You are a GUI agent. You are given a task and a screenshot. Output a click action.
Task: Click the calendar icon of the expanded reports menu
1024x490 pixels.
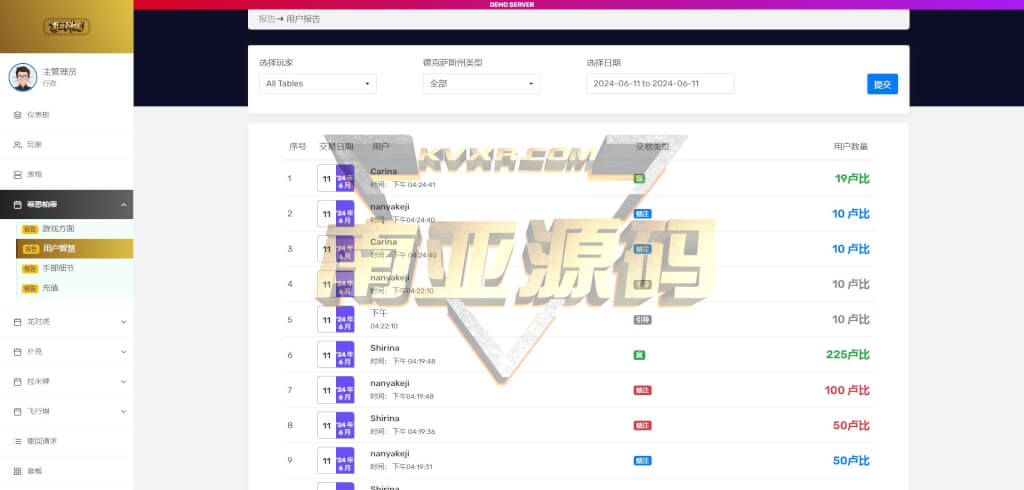click(18, 204)
